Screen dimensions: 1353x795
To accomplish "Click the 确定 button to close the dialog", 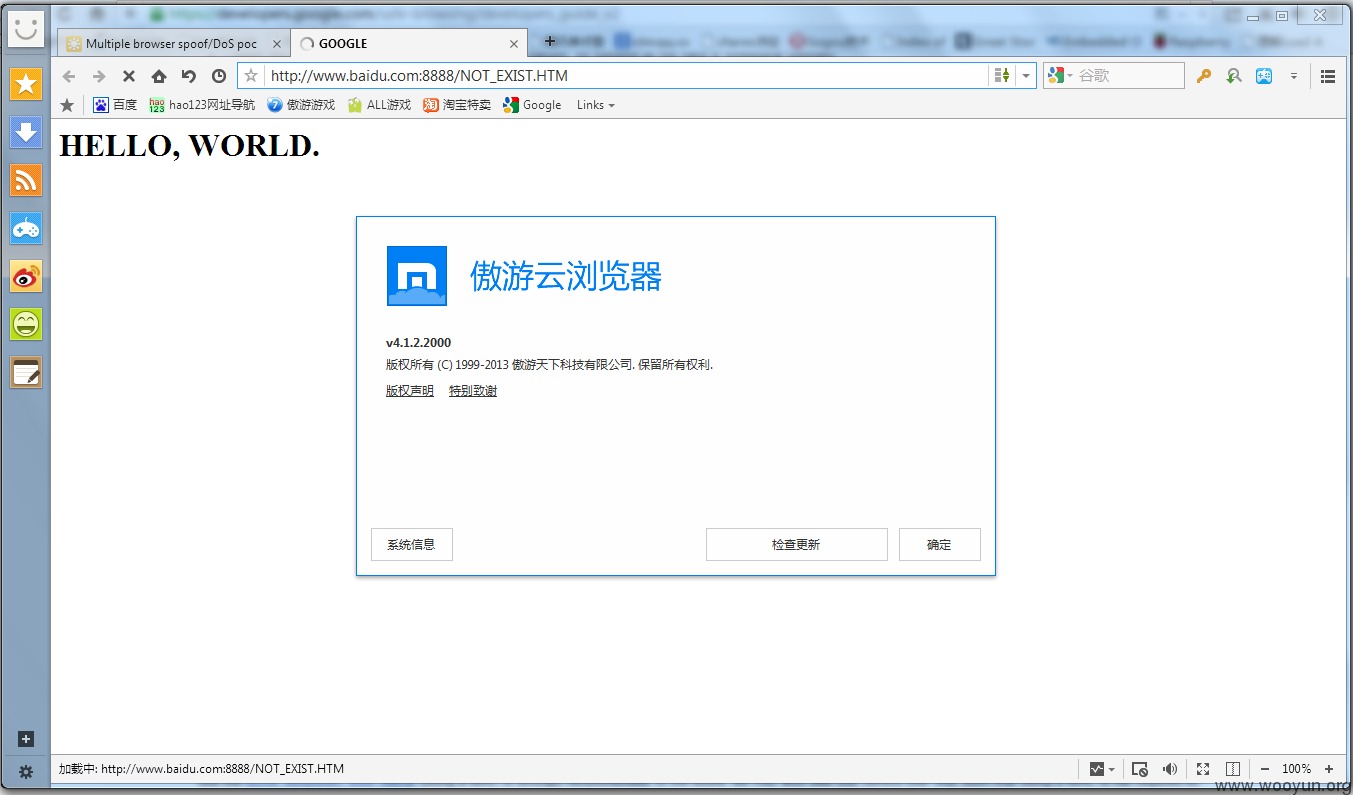I will coord(939,545).
